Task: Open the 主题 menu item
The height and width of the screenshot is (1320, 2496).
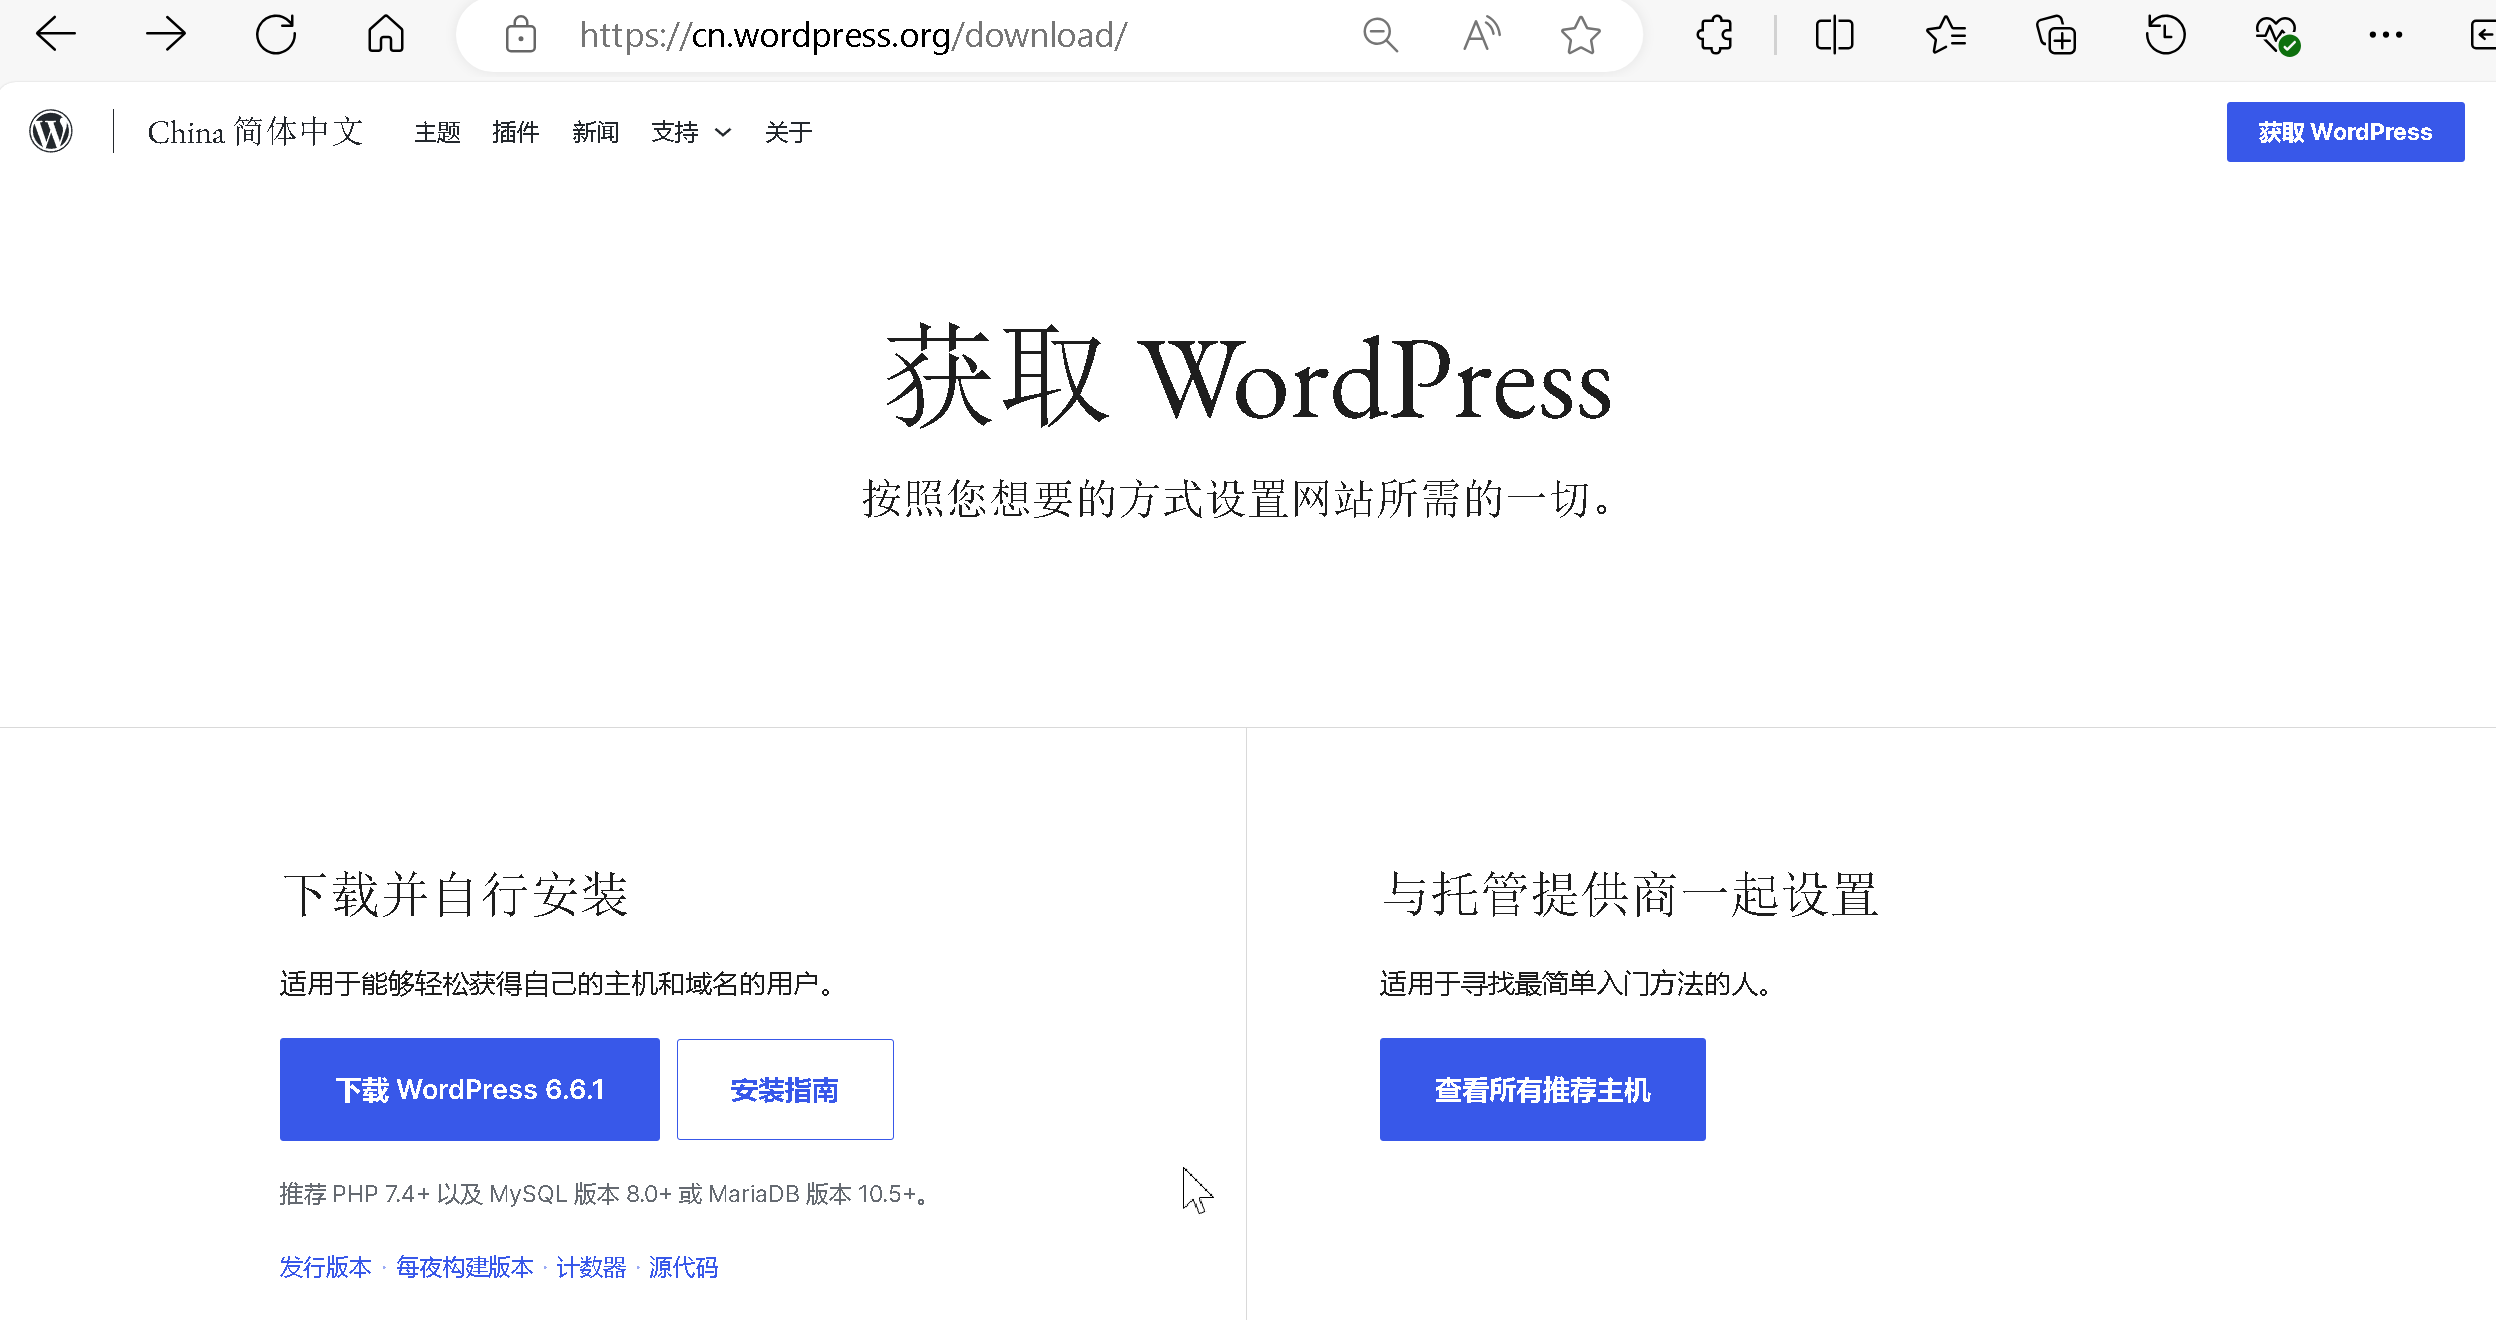Action: coord(437,132)
